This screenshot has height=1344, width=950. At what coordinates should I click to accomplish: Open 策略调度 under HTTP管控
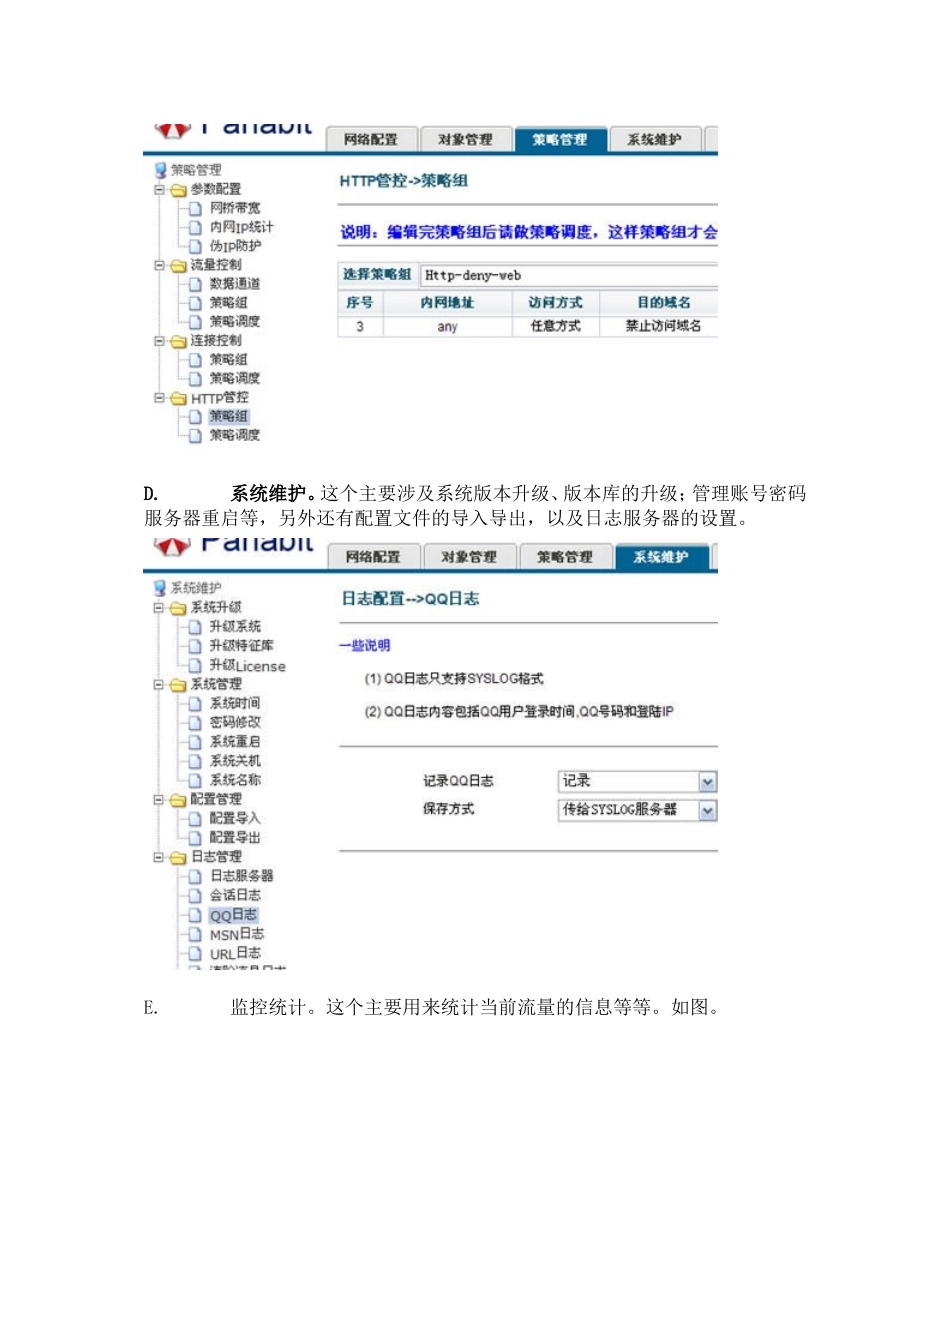(234, 436)
